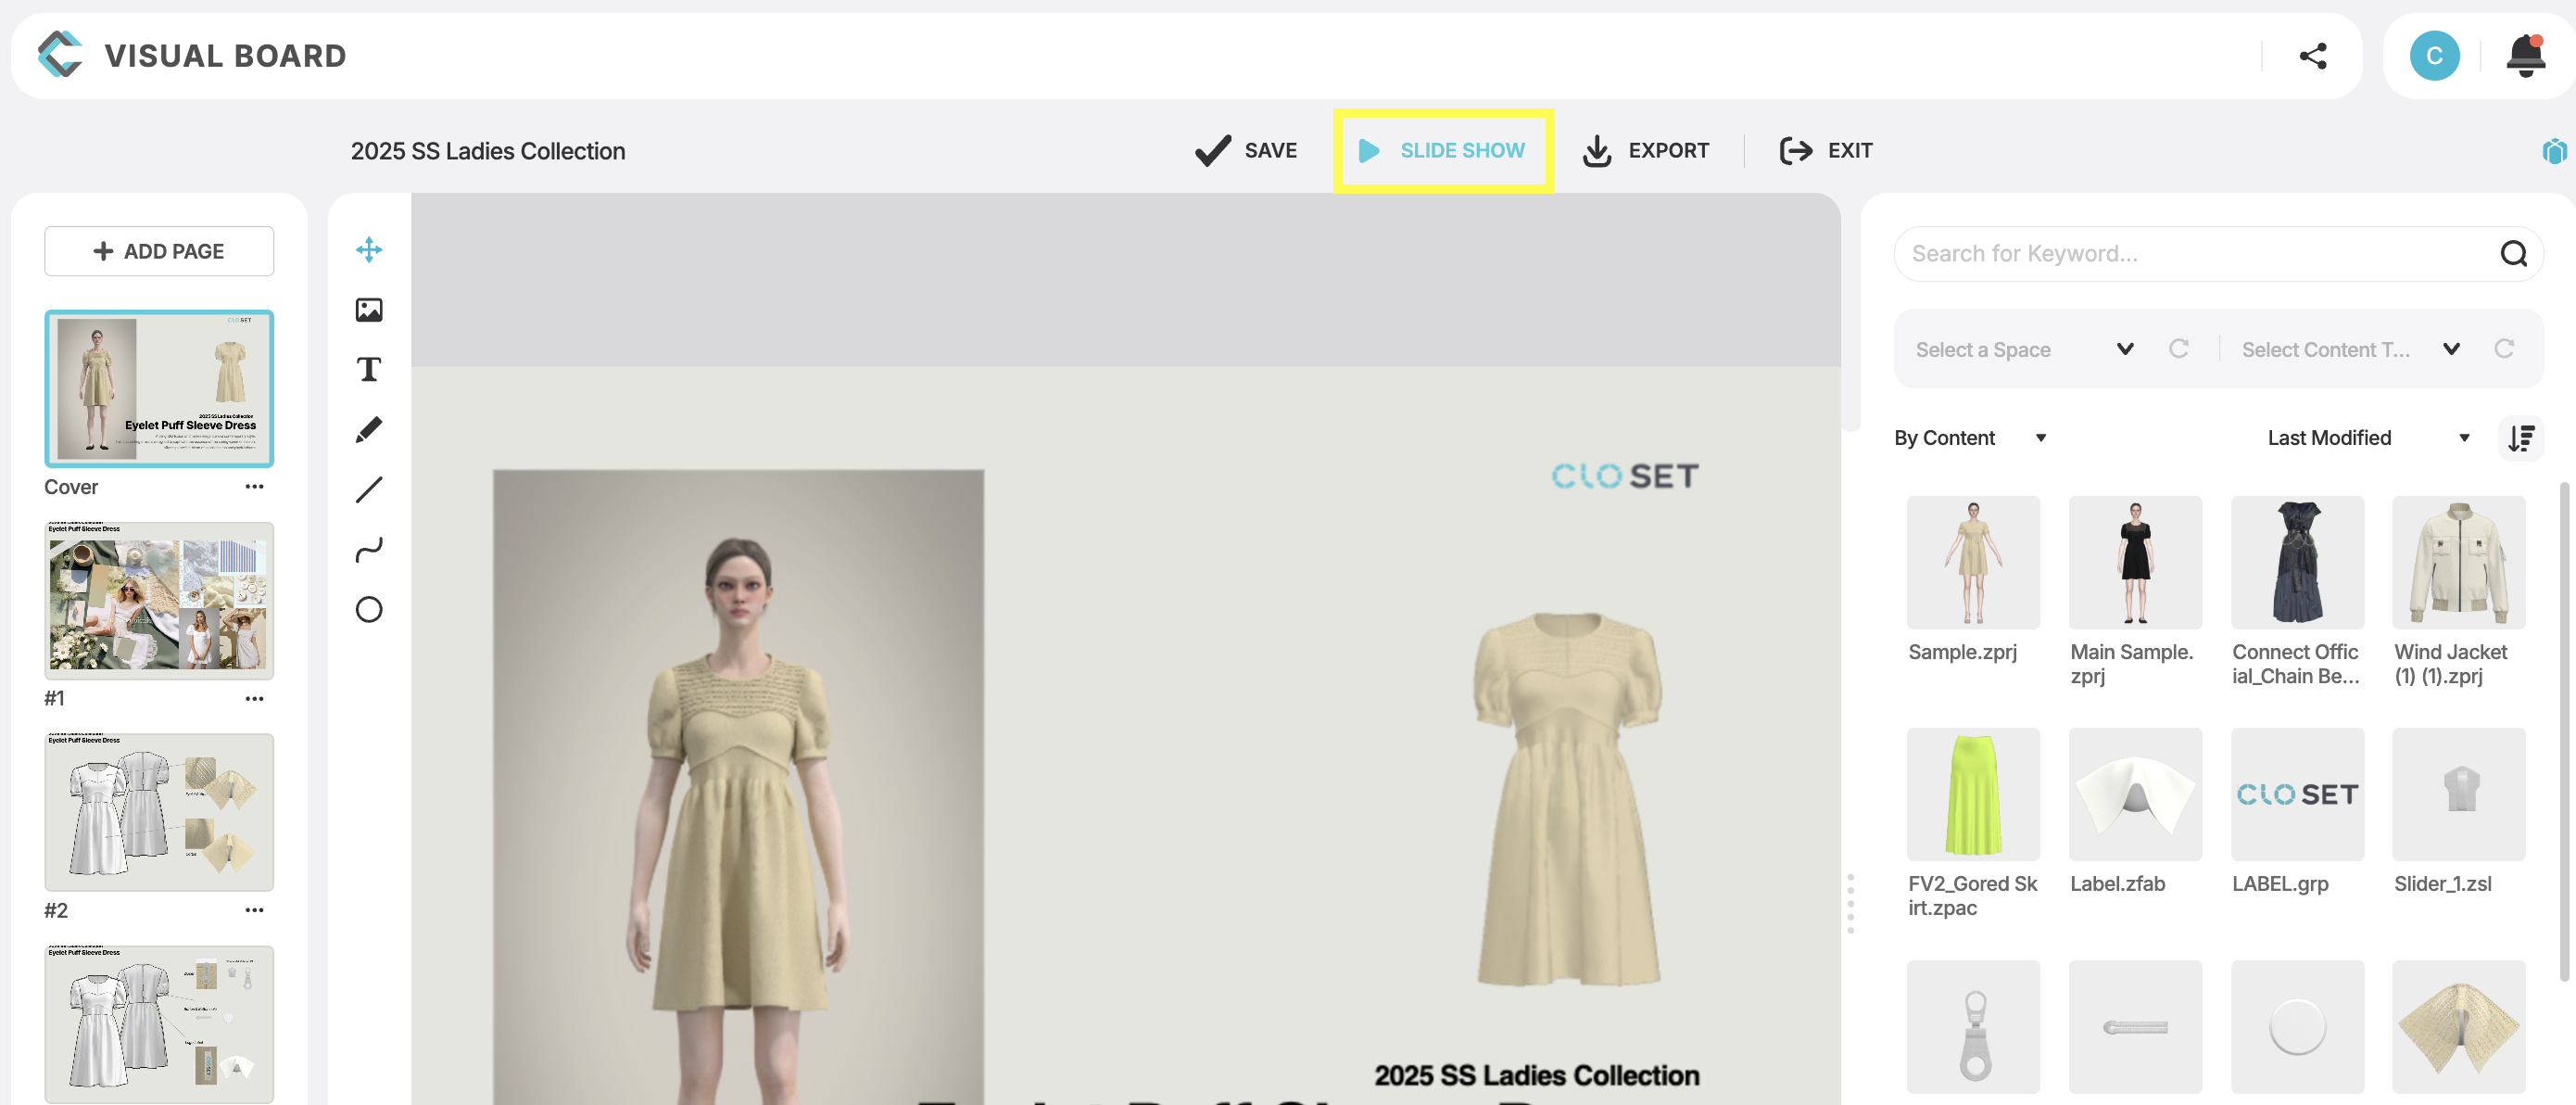Viewport: 2576px width, 1105px height.
Task: Open page #1 options menu
Action: [x=254, y=699]
